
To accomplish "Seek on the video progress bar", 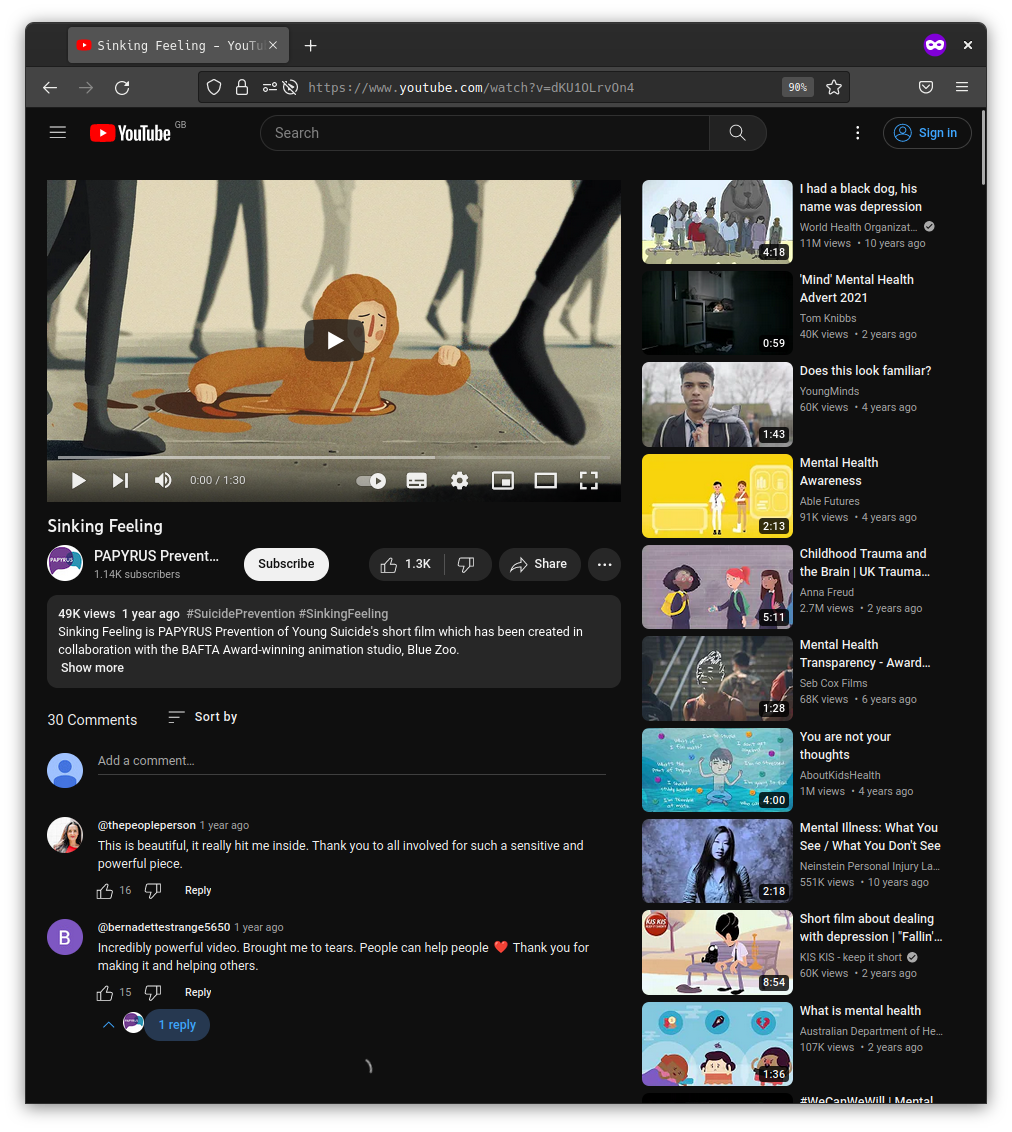I will click(334, 458).
